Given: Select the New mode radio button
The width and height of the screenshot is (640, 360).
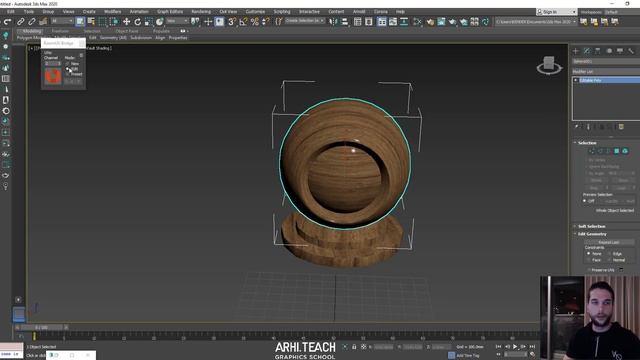Looking at the screenshot, I should tap(68, 64).
